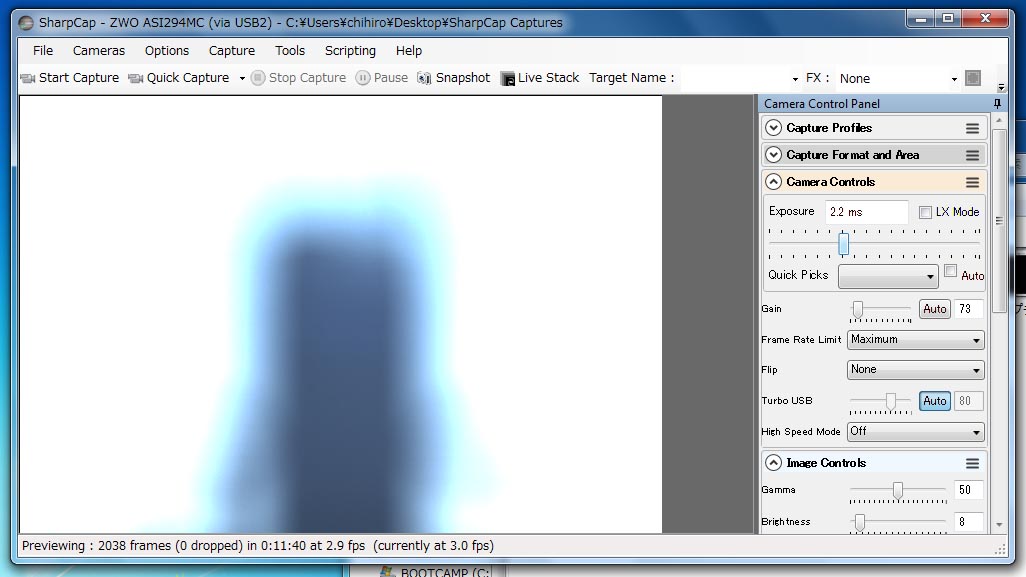Collapse the Camera Controls section
Screen dimensions: 1026x577
pos(773,182)
